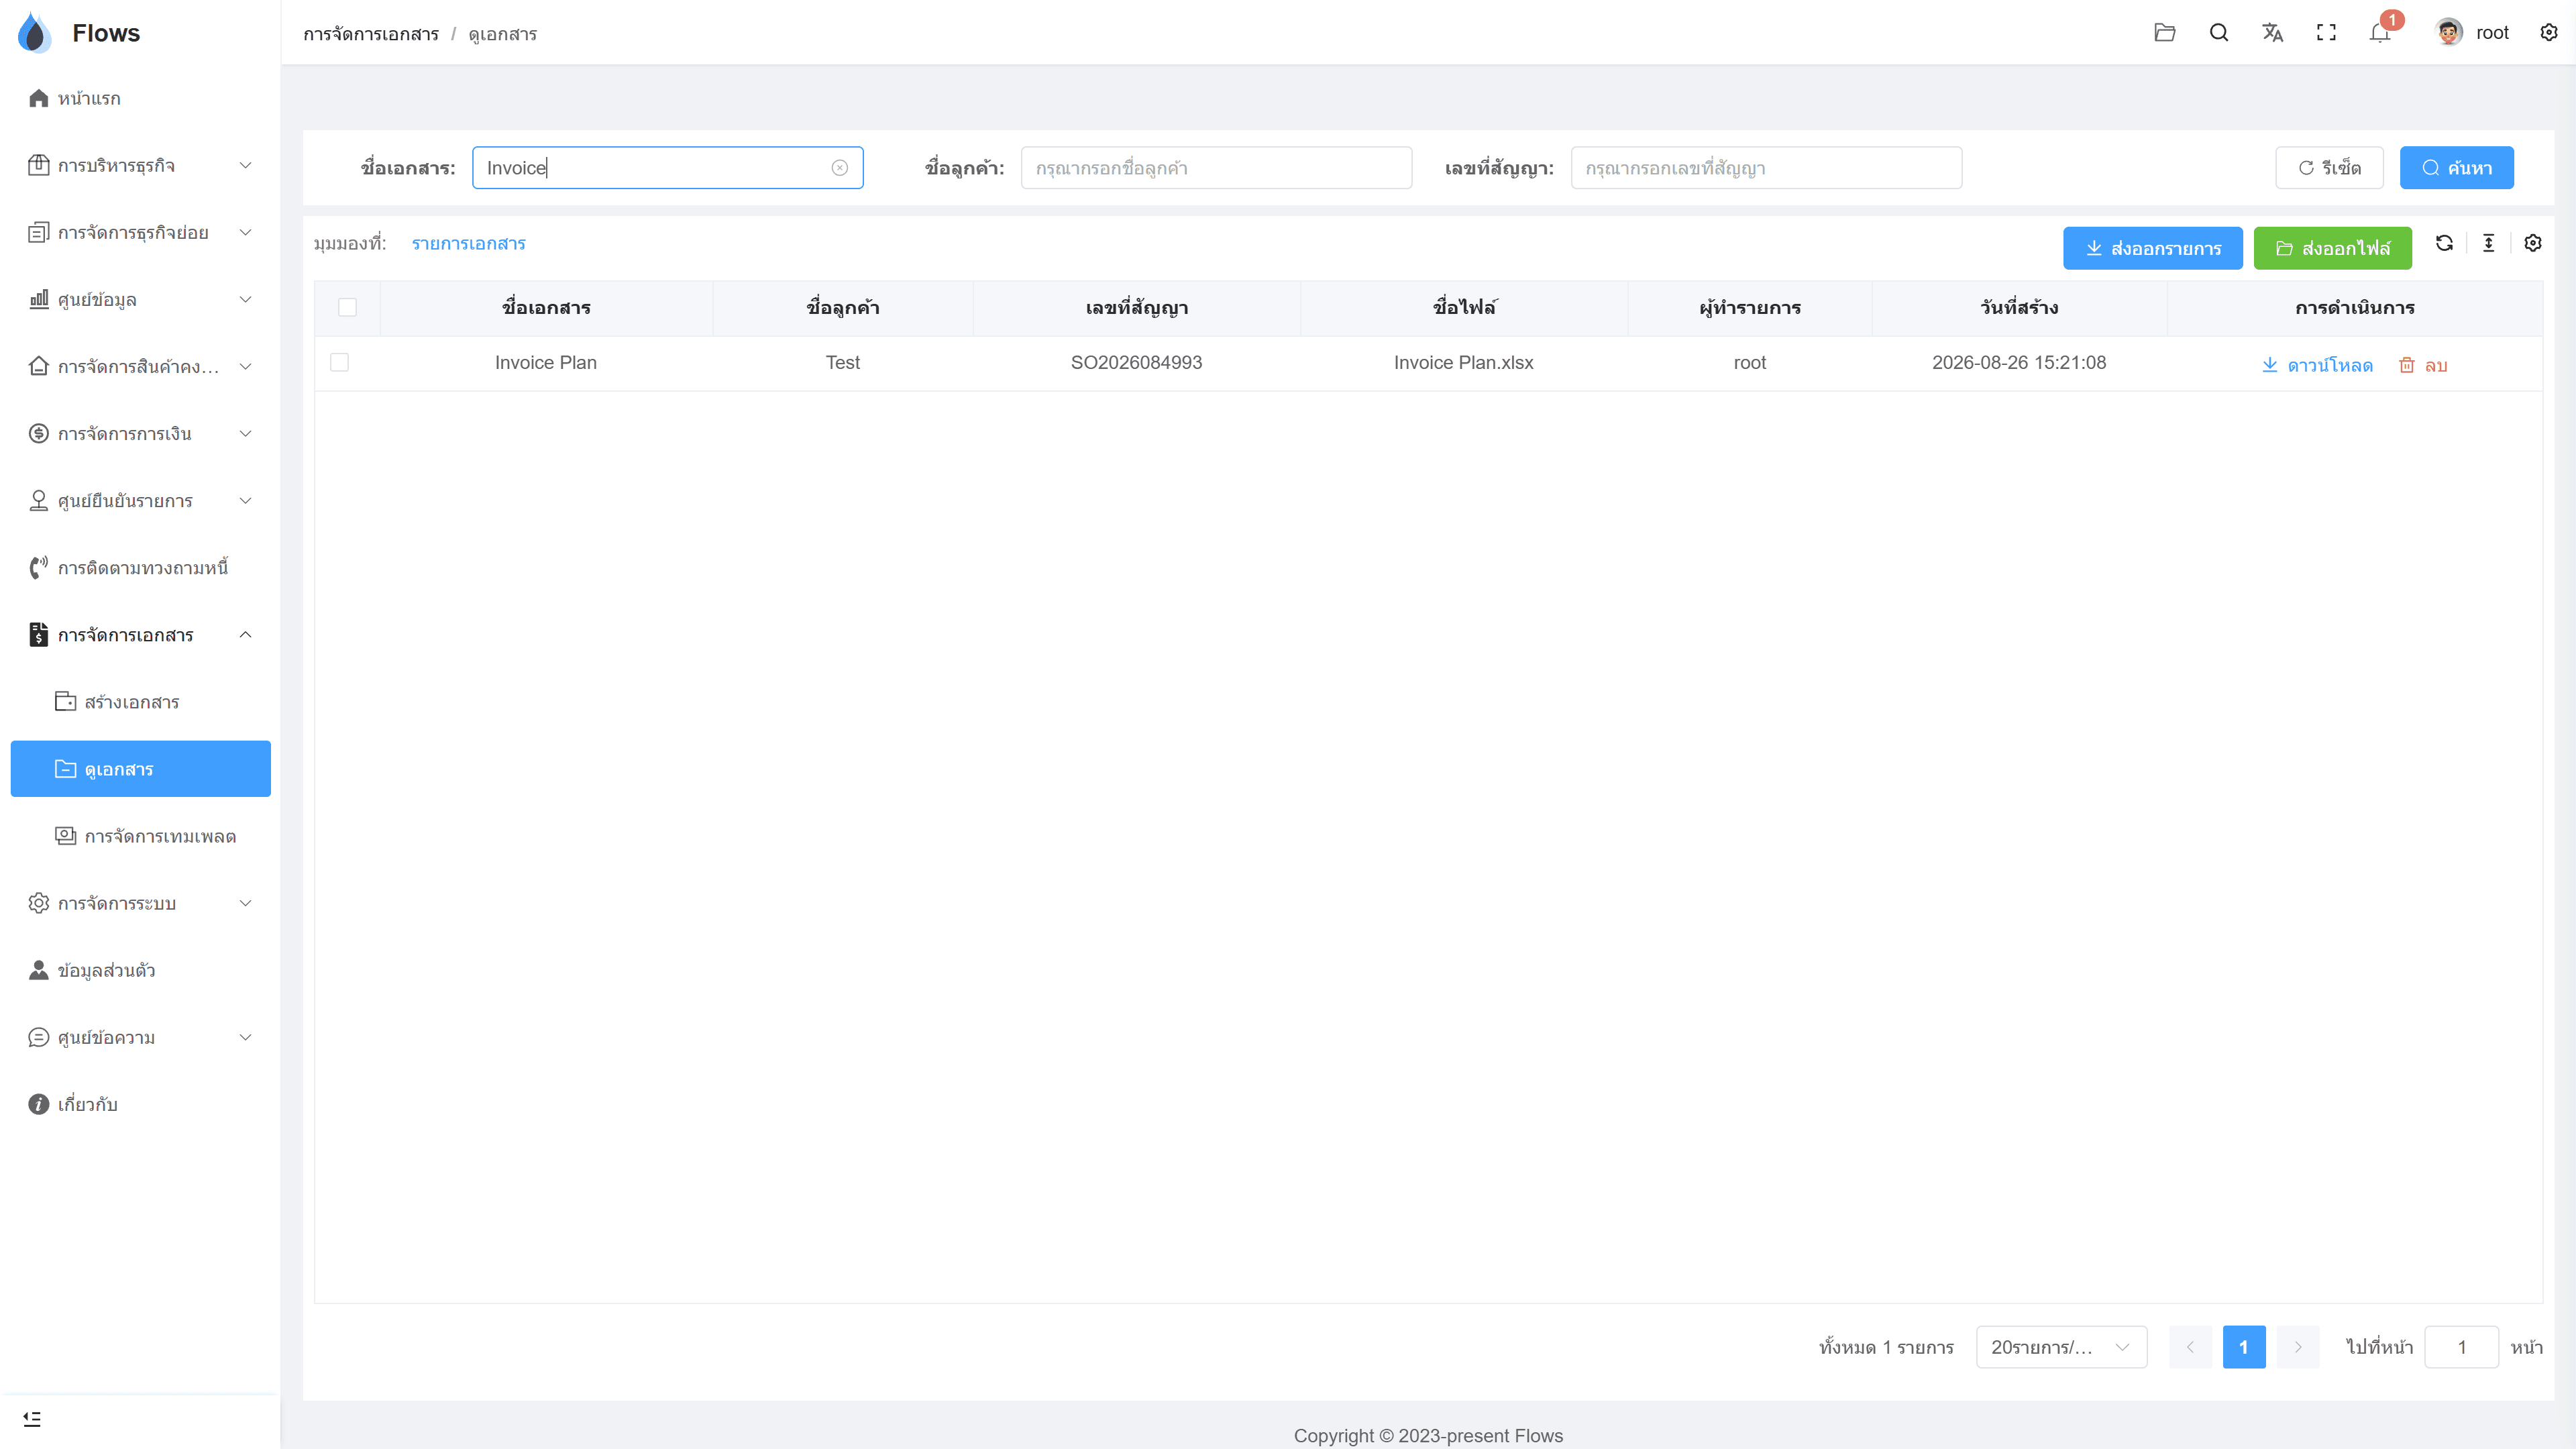Change table density with the row height icon
This screenshot has width=2576, height=1449.
[2488, 243]
